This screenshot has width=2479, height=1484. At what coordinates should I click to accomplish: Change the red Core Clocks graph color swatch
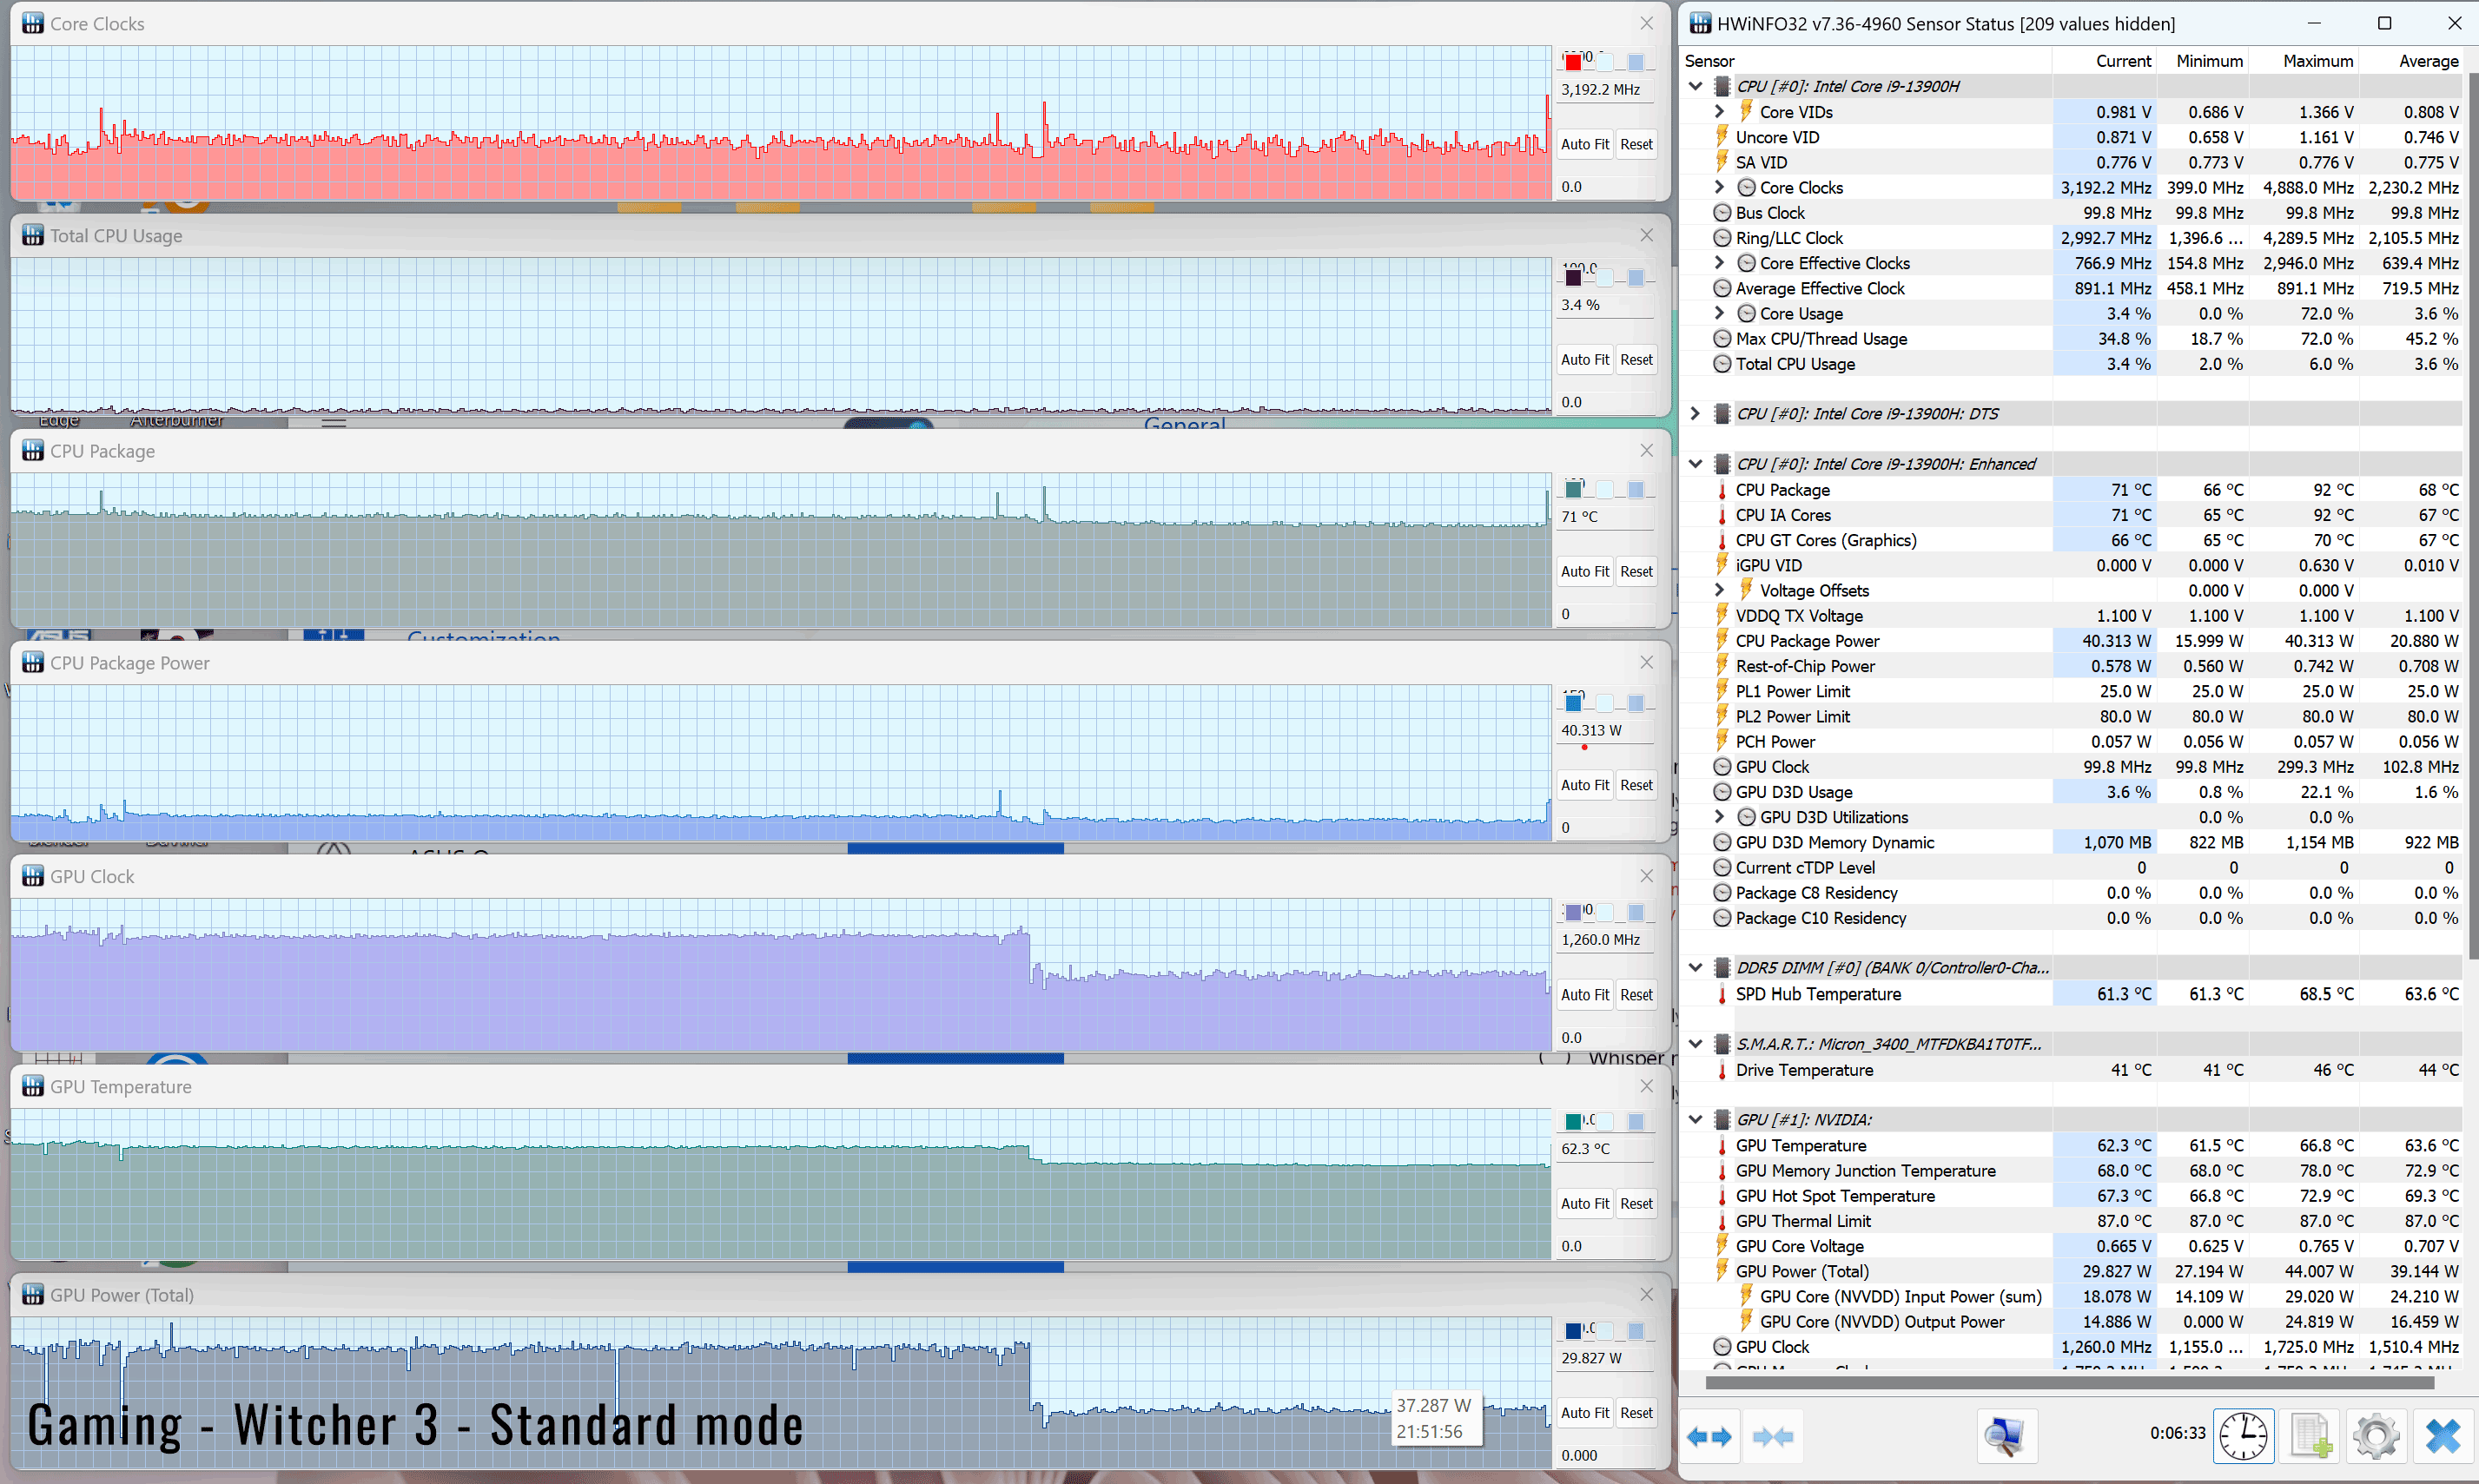point(1573,62)
